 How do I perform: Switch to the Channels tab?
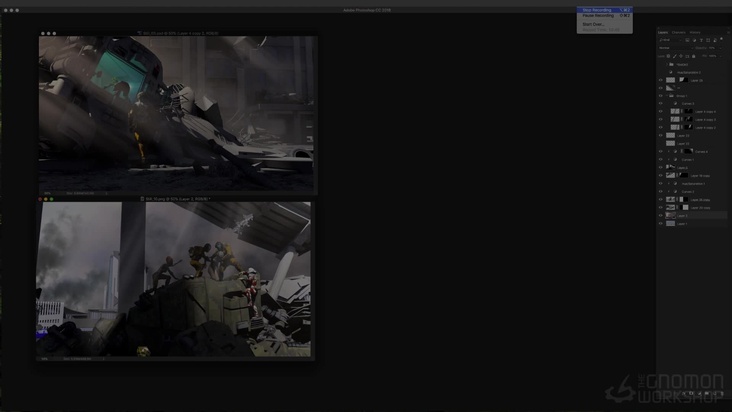(x=678, y=33)
